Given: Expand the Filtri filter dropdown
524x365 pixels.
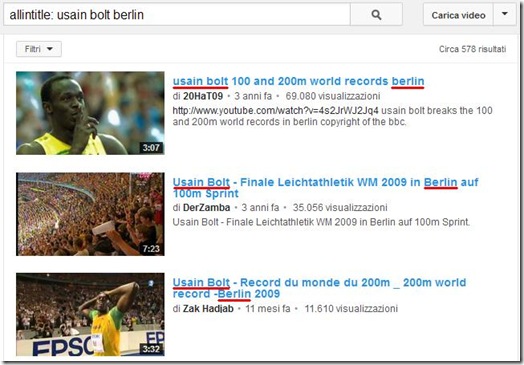Looking at the screenshot, I should pos(39,49).
